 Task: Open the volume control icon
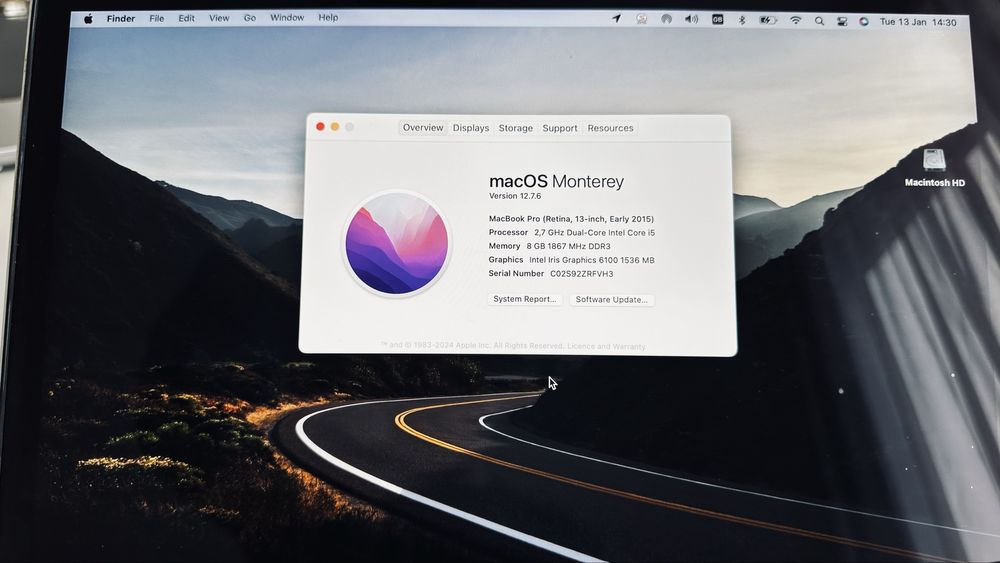691,19
